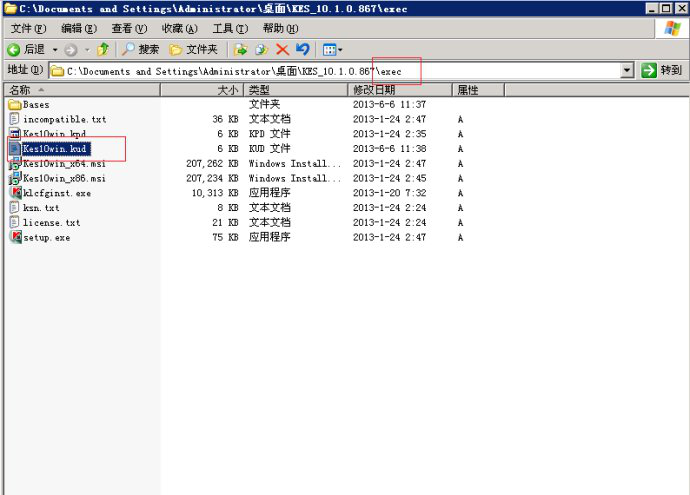Toggle the Folders (文件夹) pane button

194,49
